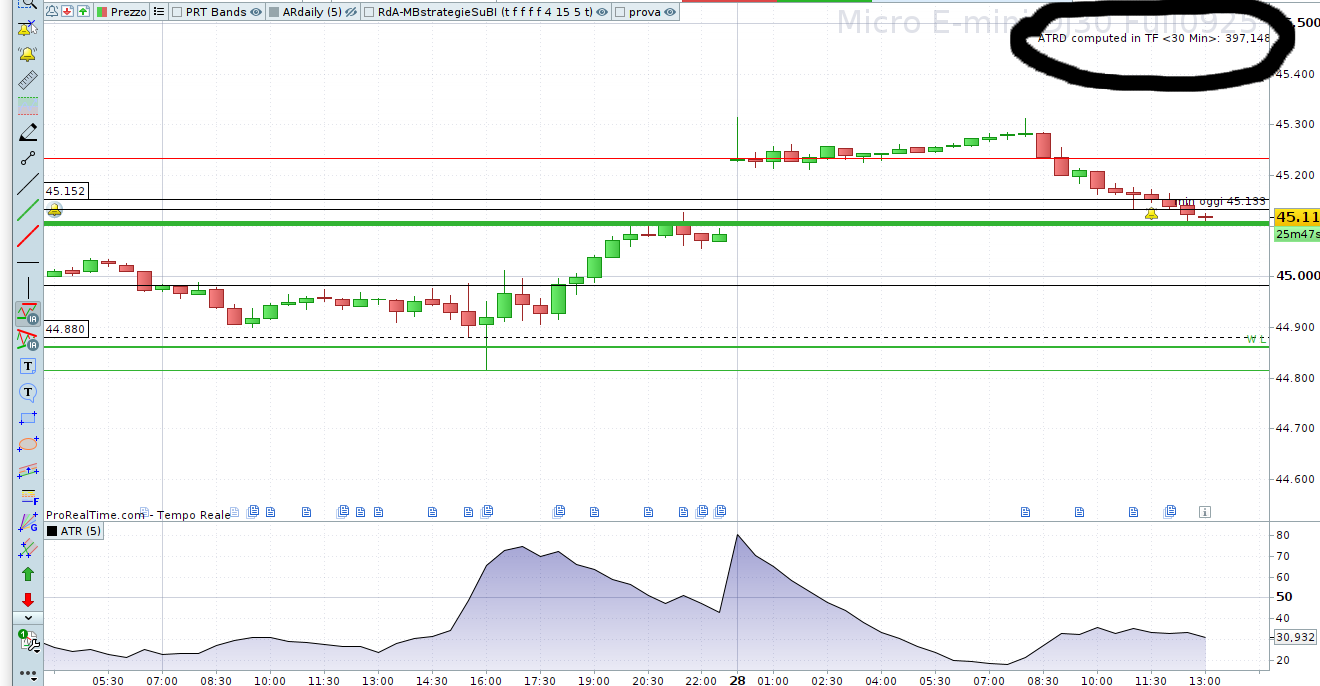The image size is (1320, 686).
Task: Select the eraser tool
Action: tap(27, 132)
